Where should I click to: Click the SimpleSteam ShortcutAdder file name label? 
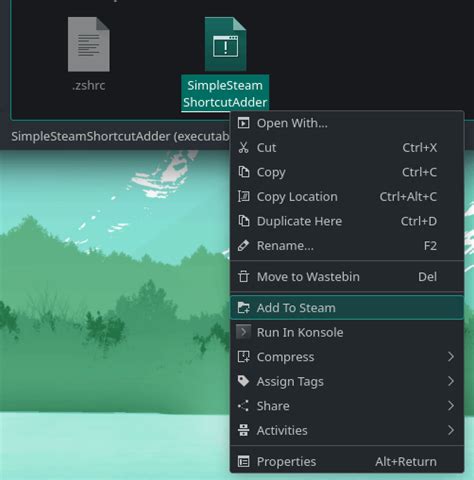click(x=225, y=94)
